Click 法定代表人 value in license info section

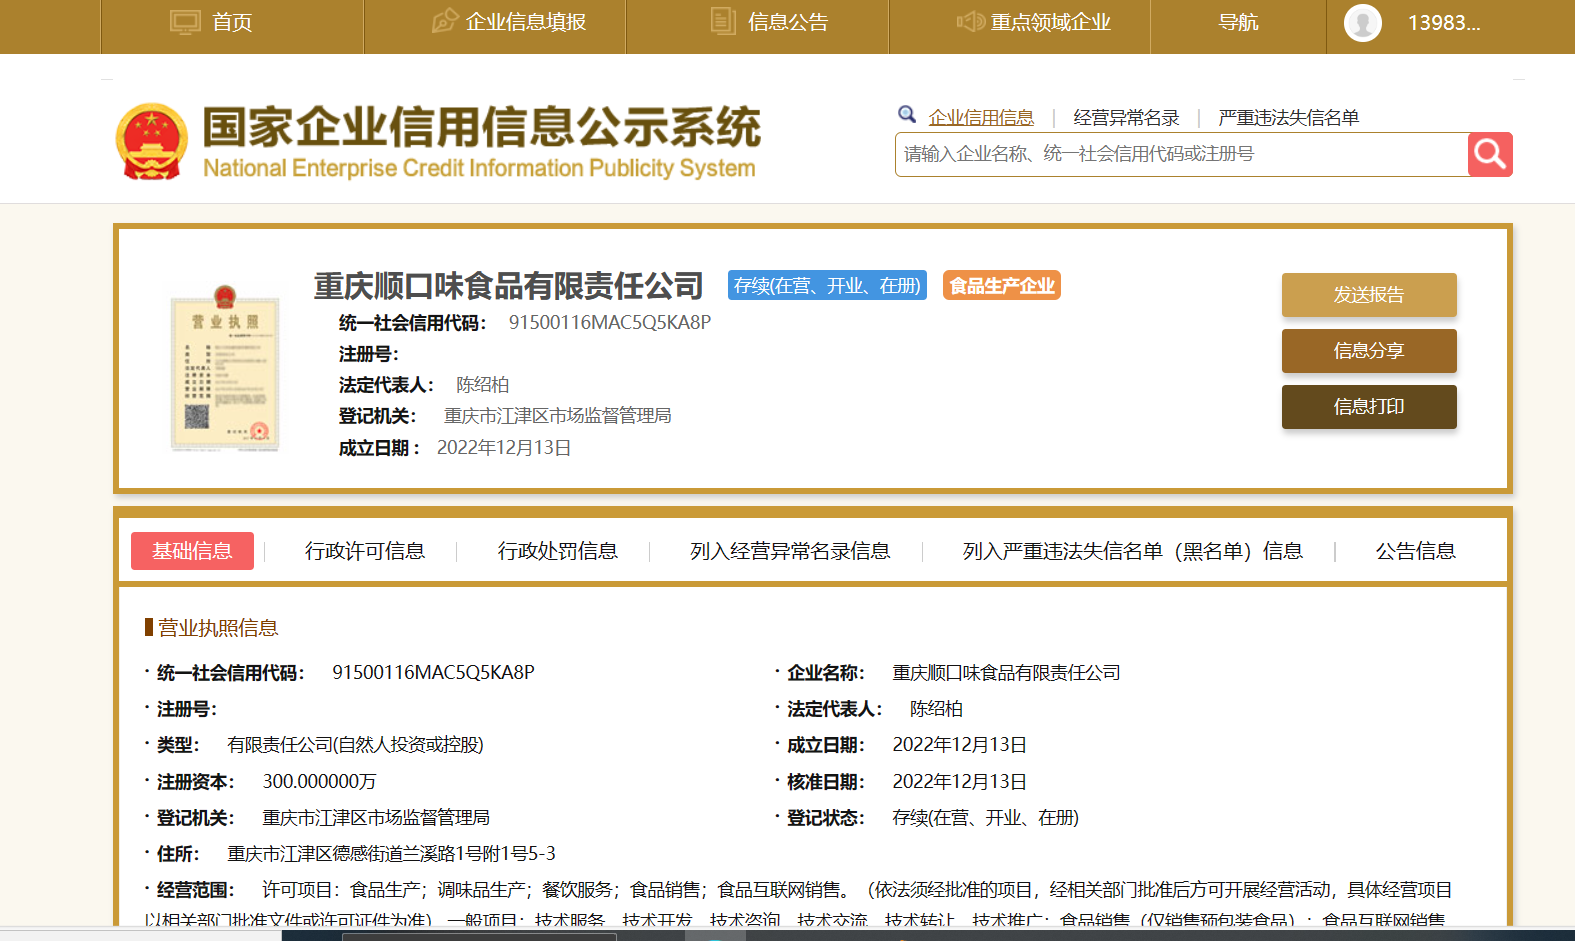(936, 709)
